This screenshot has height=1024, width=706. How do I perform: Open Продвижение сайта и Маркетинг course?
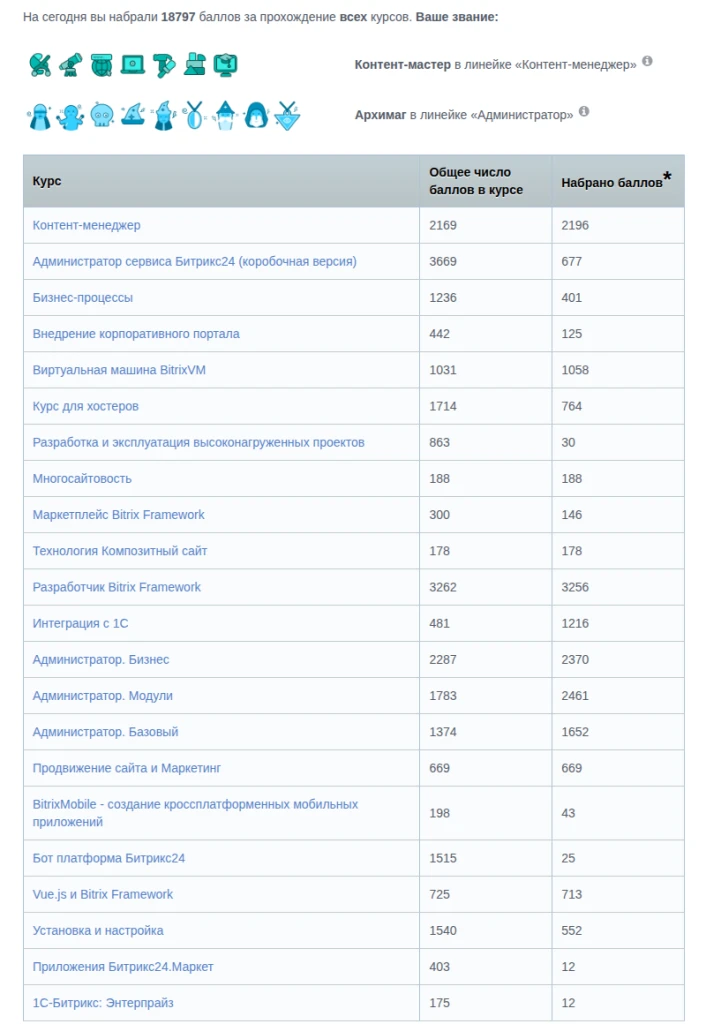click(x=127, y=768)
